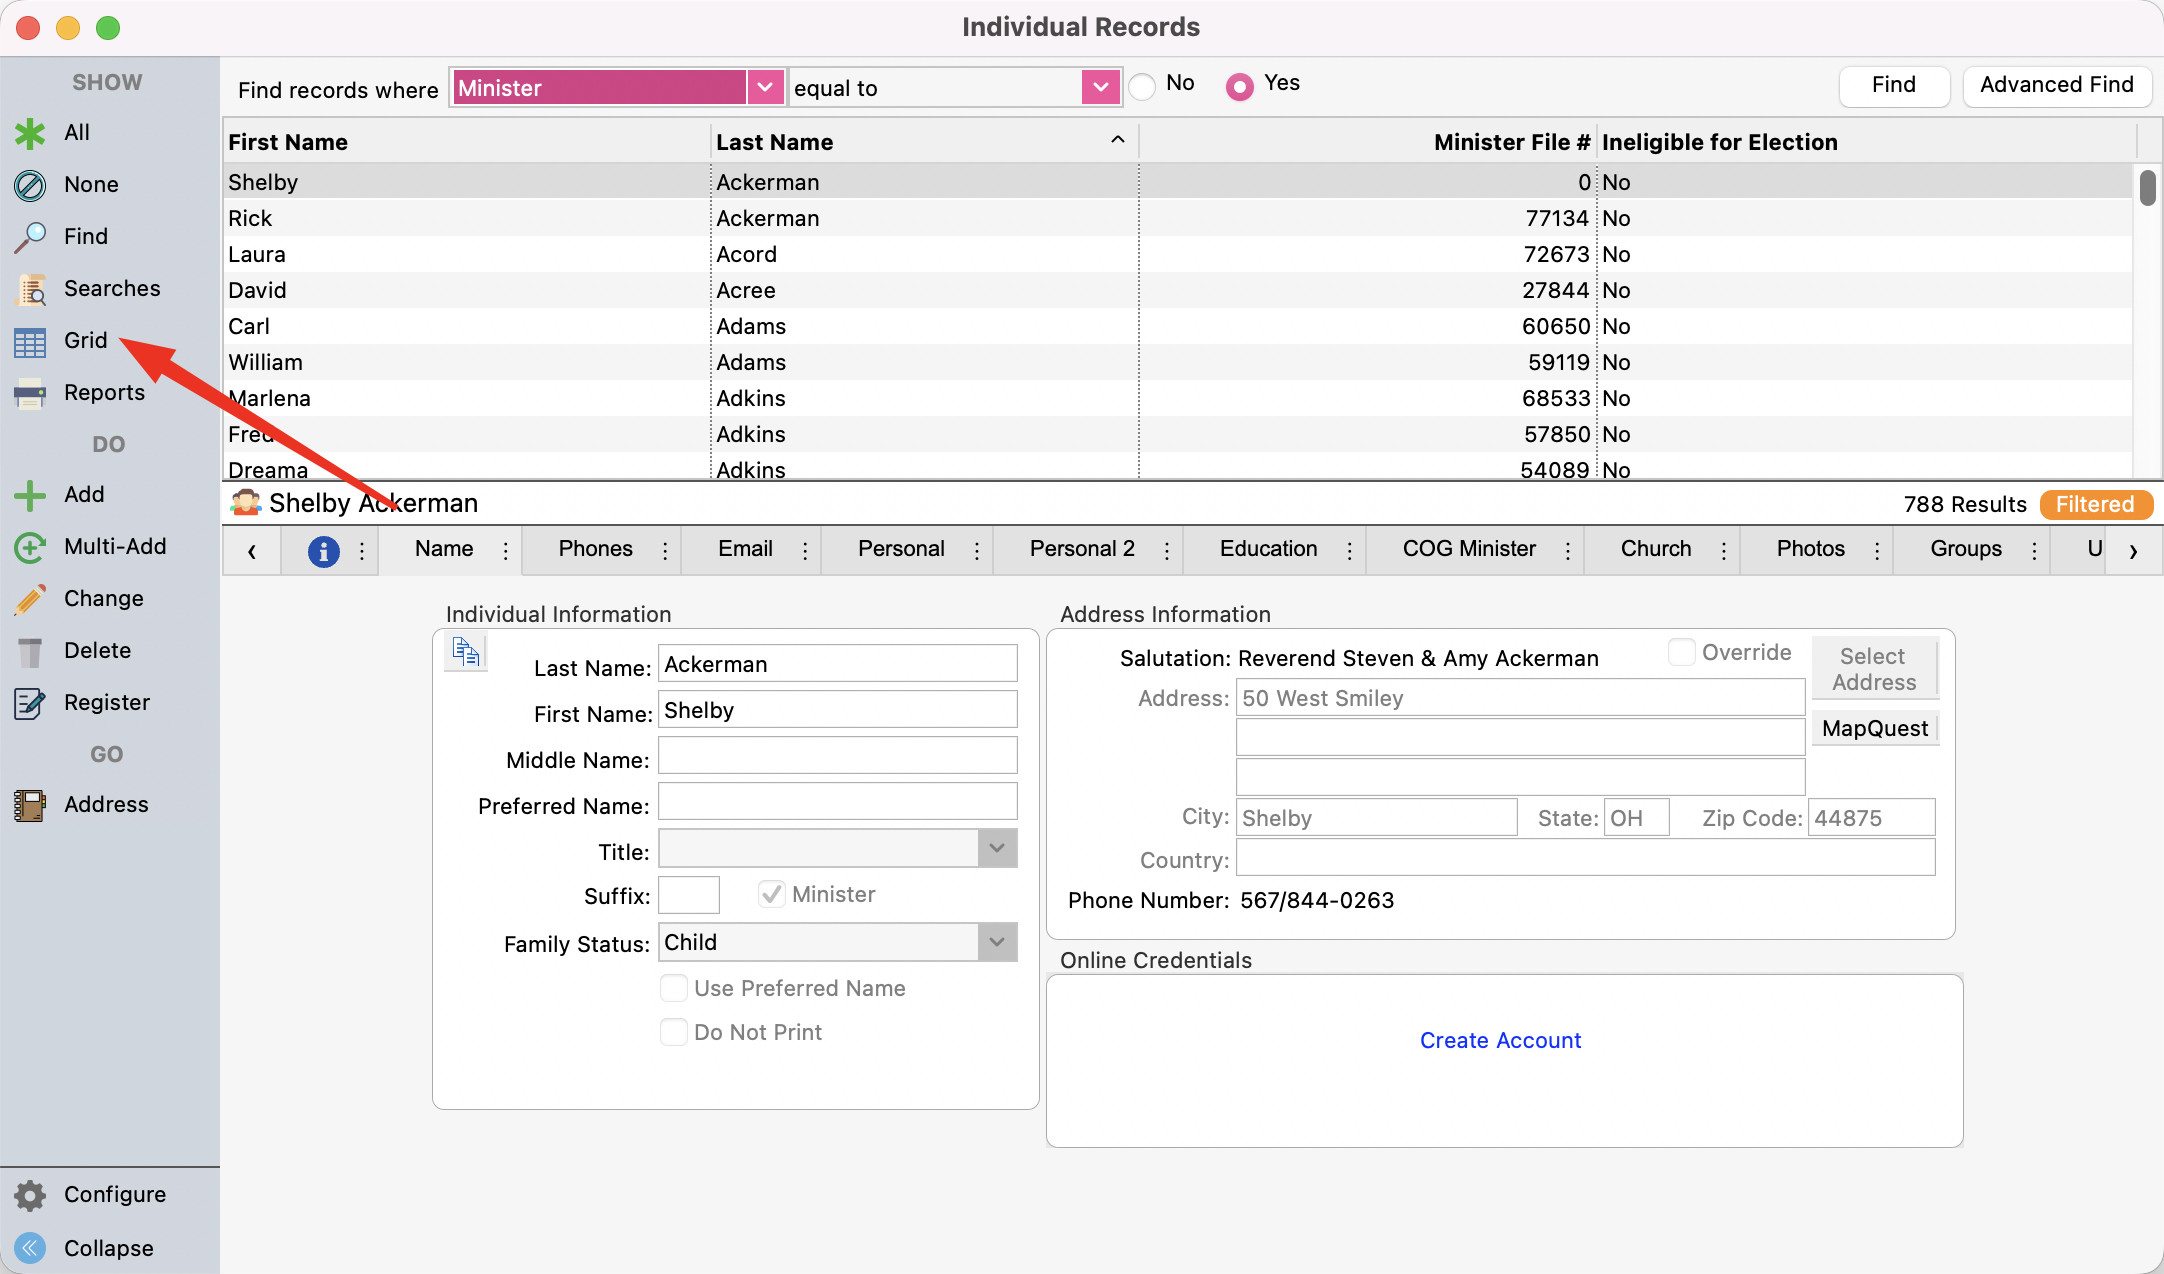Sort by the Last Name column header

tap(924, 142)
